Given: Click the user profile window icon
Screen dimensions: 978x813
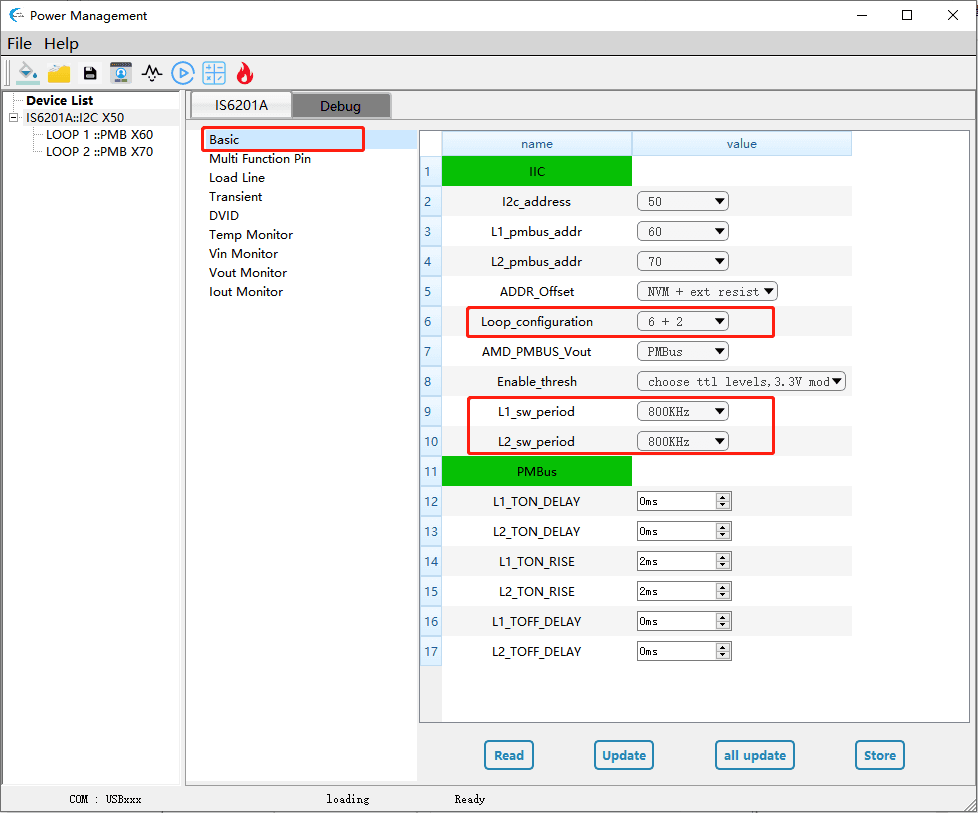Looking at the screenshot, I should tap(121, 73).
